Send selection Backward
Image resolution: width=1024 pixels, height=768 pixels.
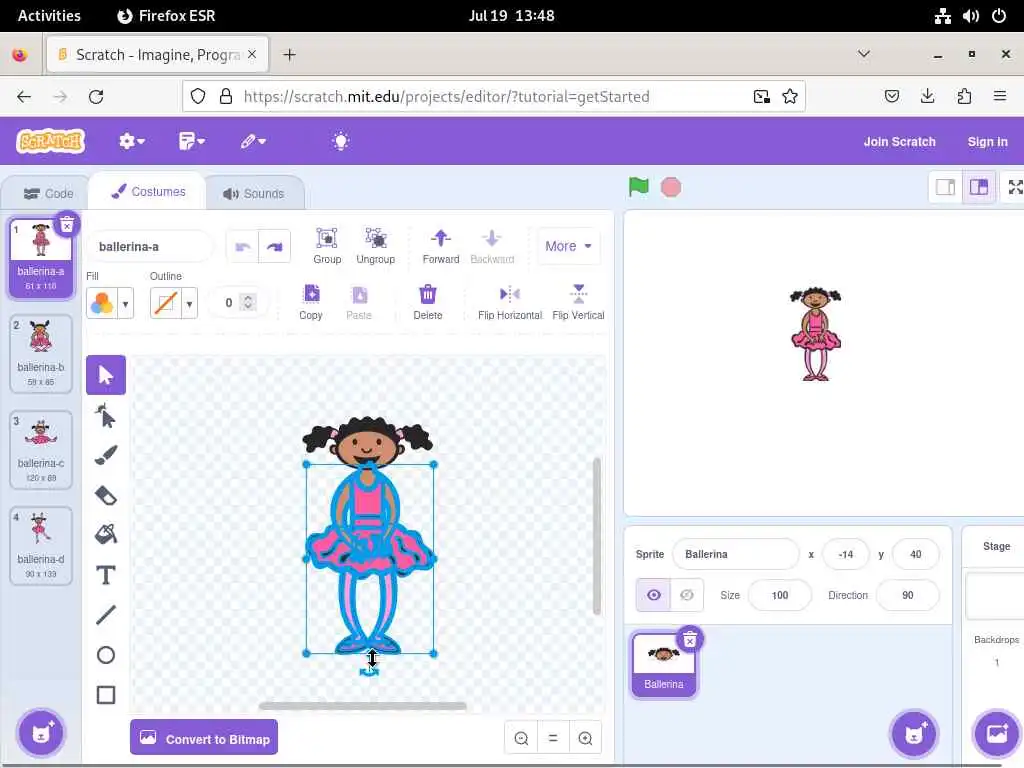pyautogui.click(x=492, y=246)
